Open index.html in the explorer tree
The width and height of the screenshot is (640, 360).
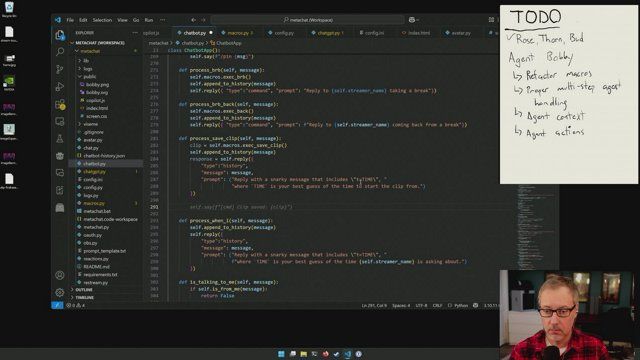tap(97, 108)
